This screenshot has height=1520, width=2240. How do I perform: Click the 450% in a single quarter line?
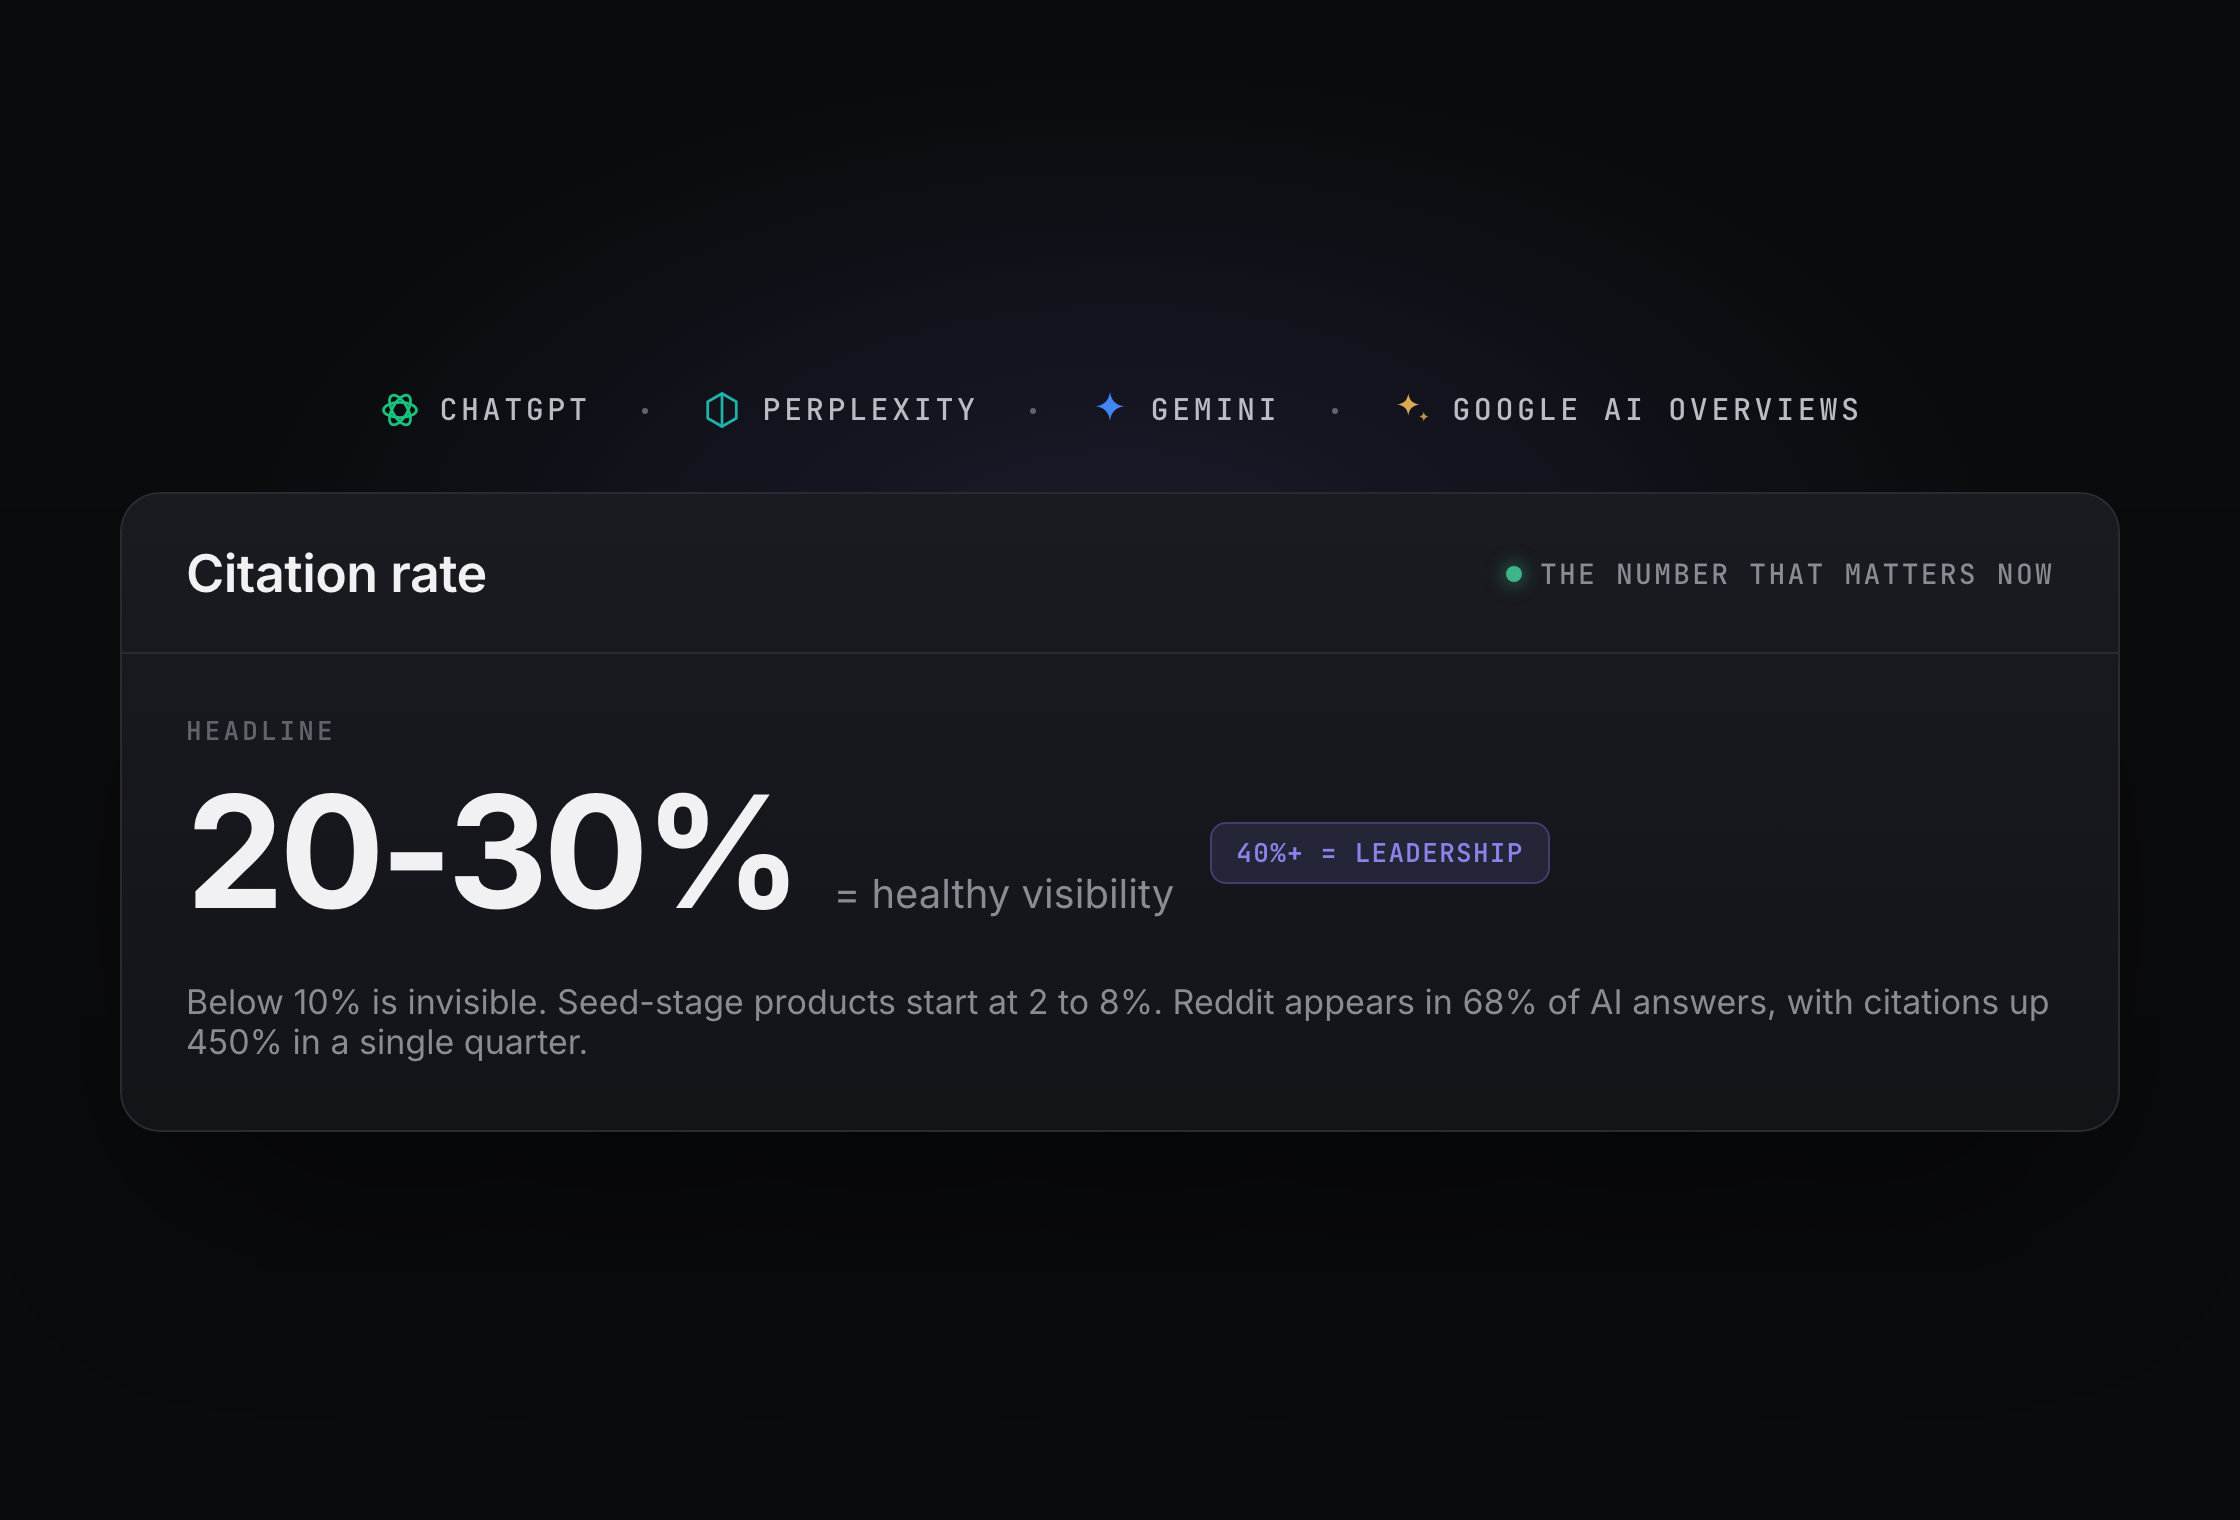[387, 1042]
